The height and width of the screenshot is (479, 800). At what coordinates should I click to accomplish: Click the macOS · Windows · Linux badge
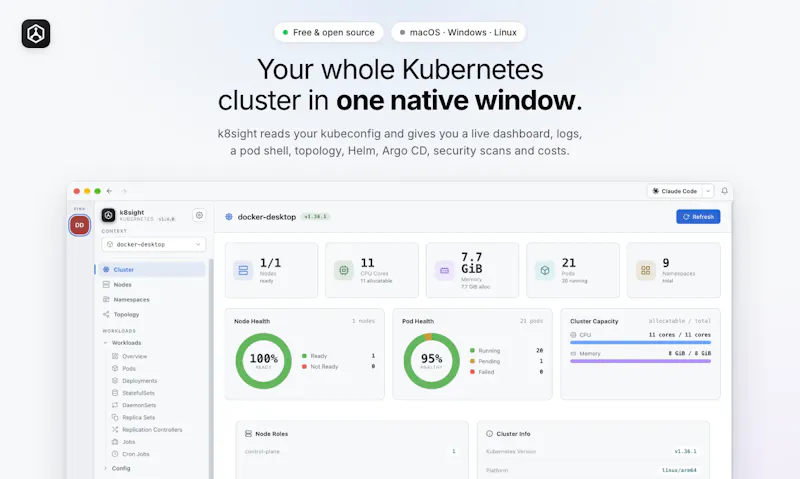click(x=458, y=32)
